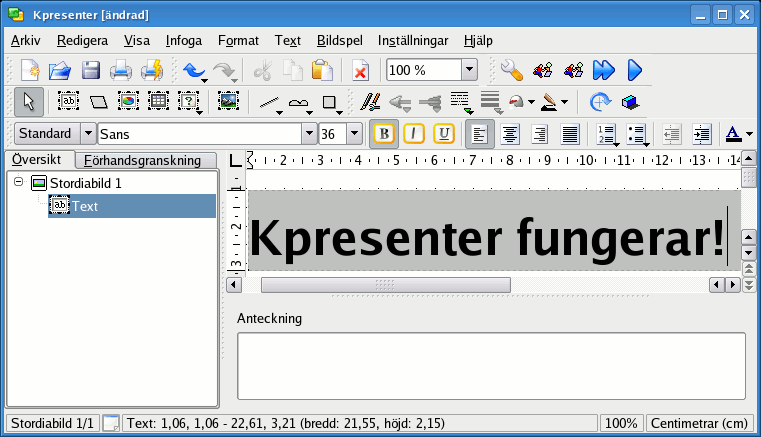
Task: Toggle bold formatting
Action: pyautogui.click(x=382, y=134)
